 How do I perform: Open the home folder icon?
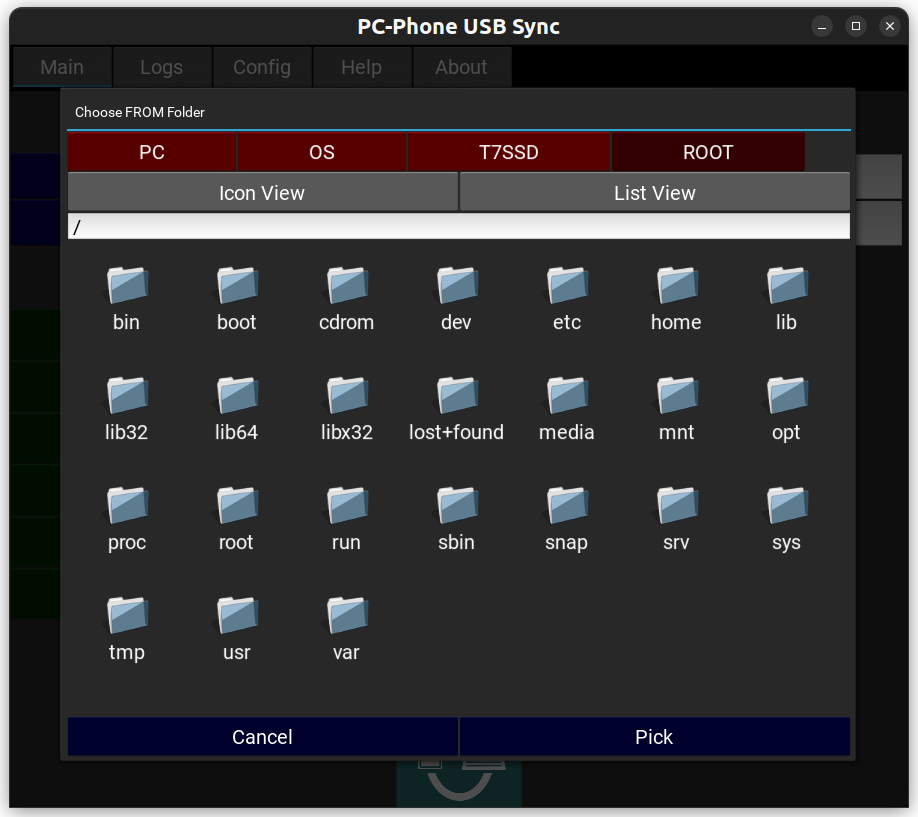(676, 287)
